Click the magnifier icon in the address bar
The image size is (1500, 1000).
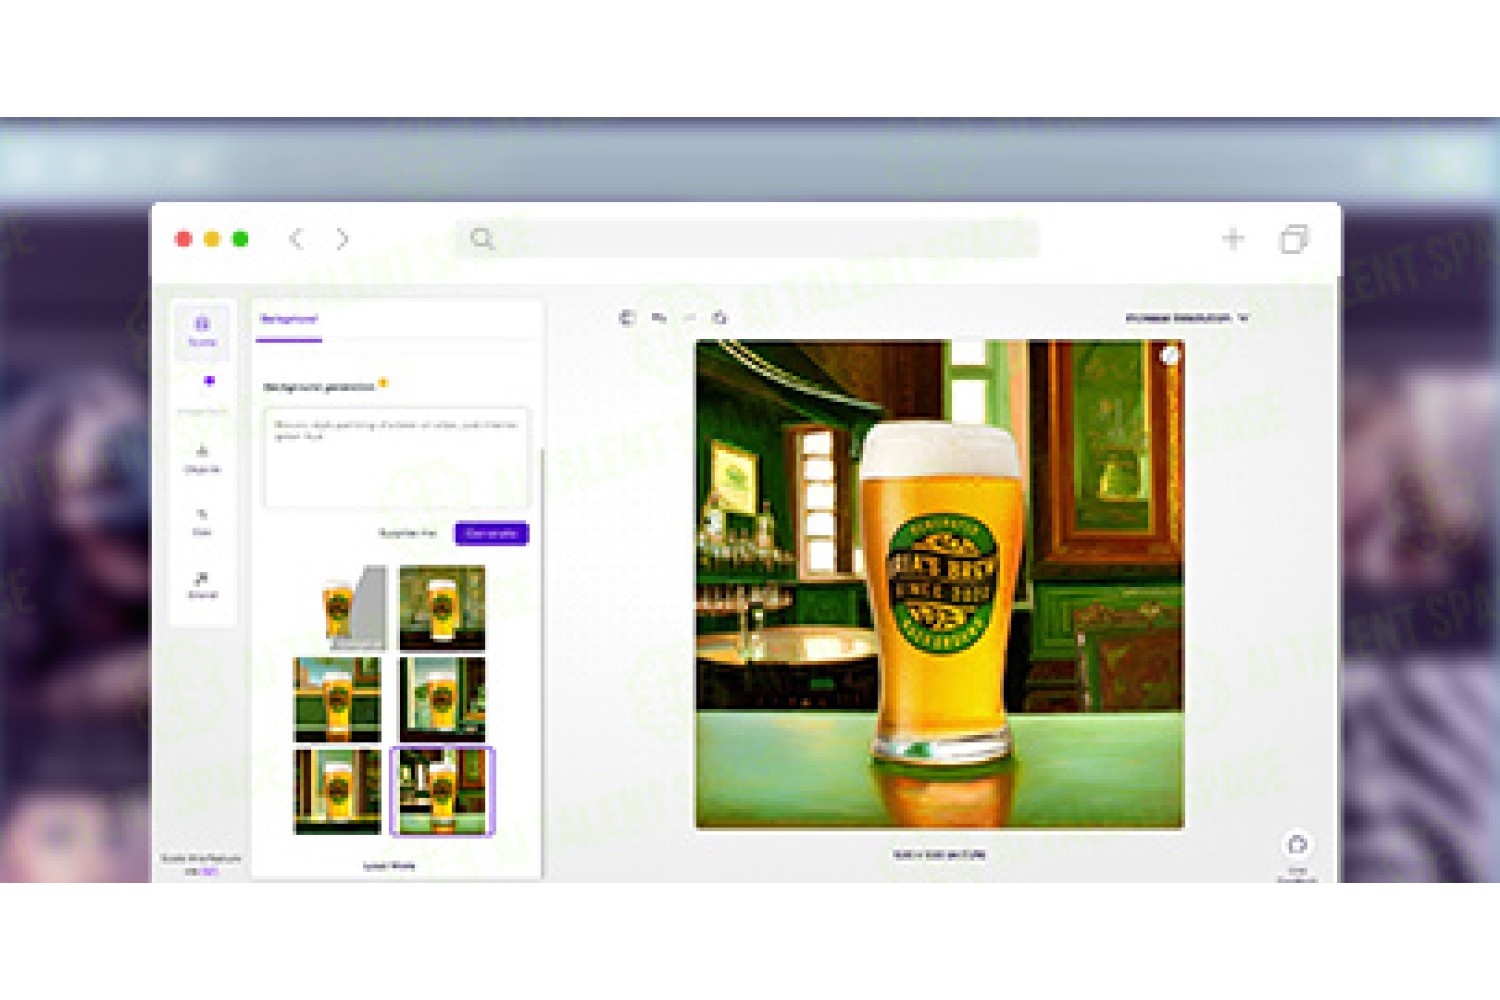482,239
